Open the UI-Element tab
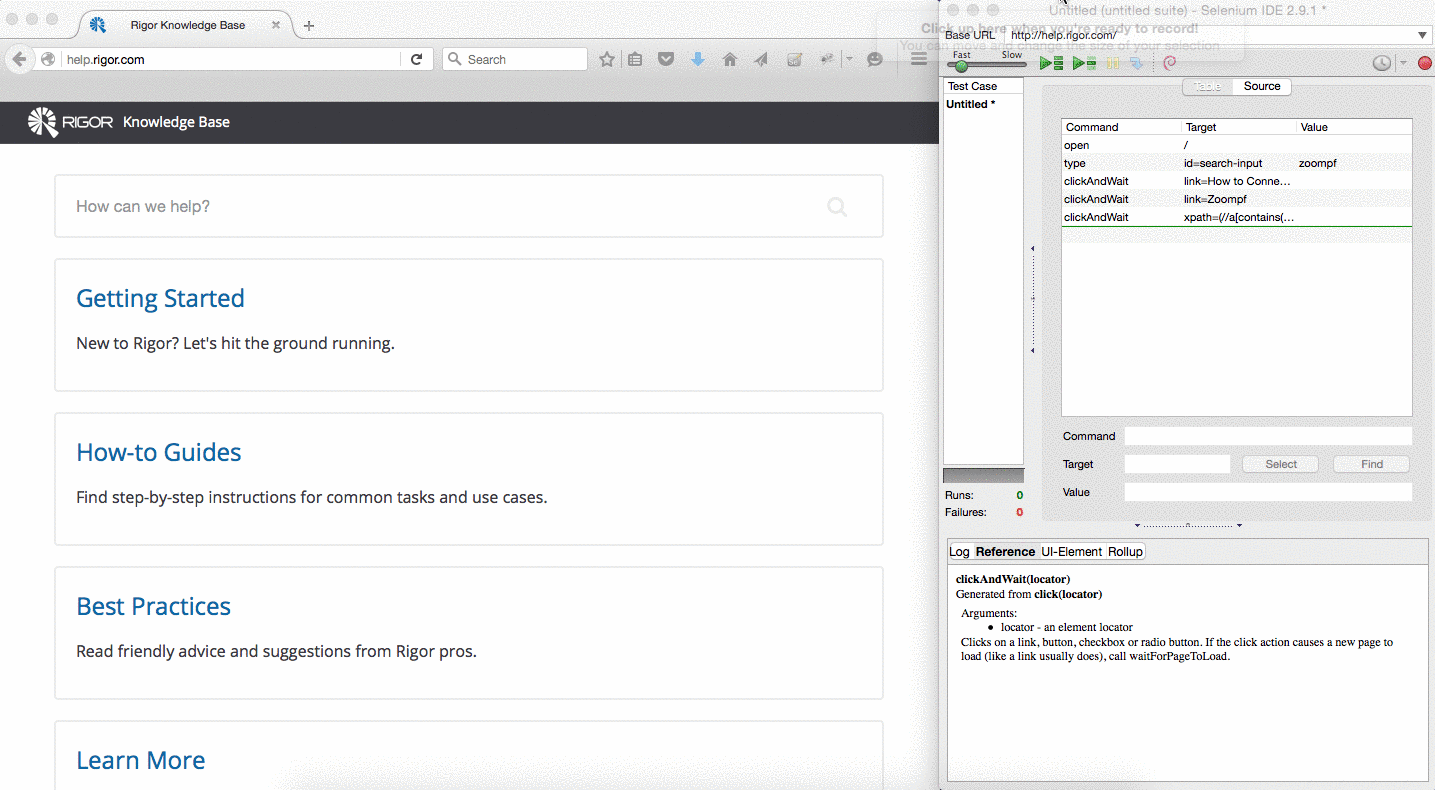The image size is (1435, 790). (1071, 552)
